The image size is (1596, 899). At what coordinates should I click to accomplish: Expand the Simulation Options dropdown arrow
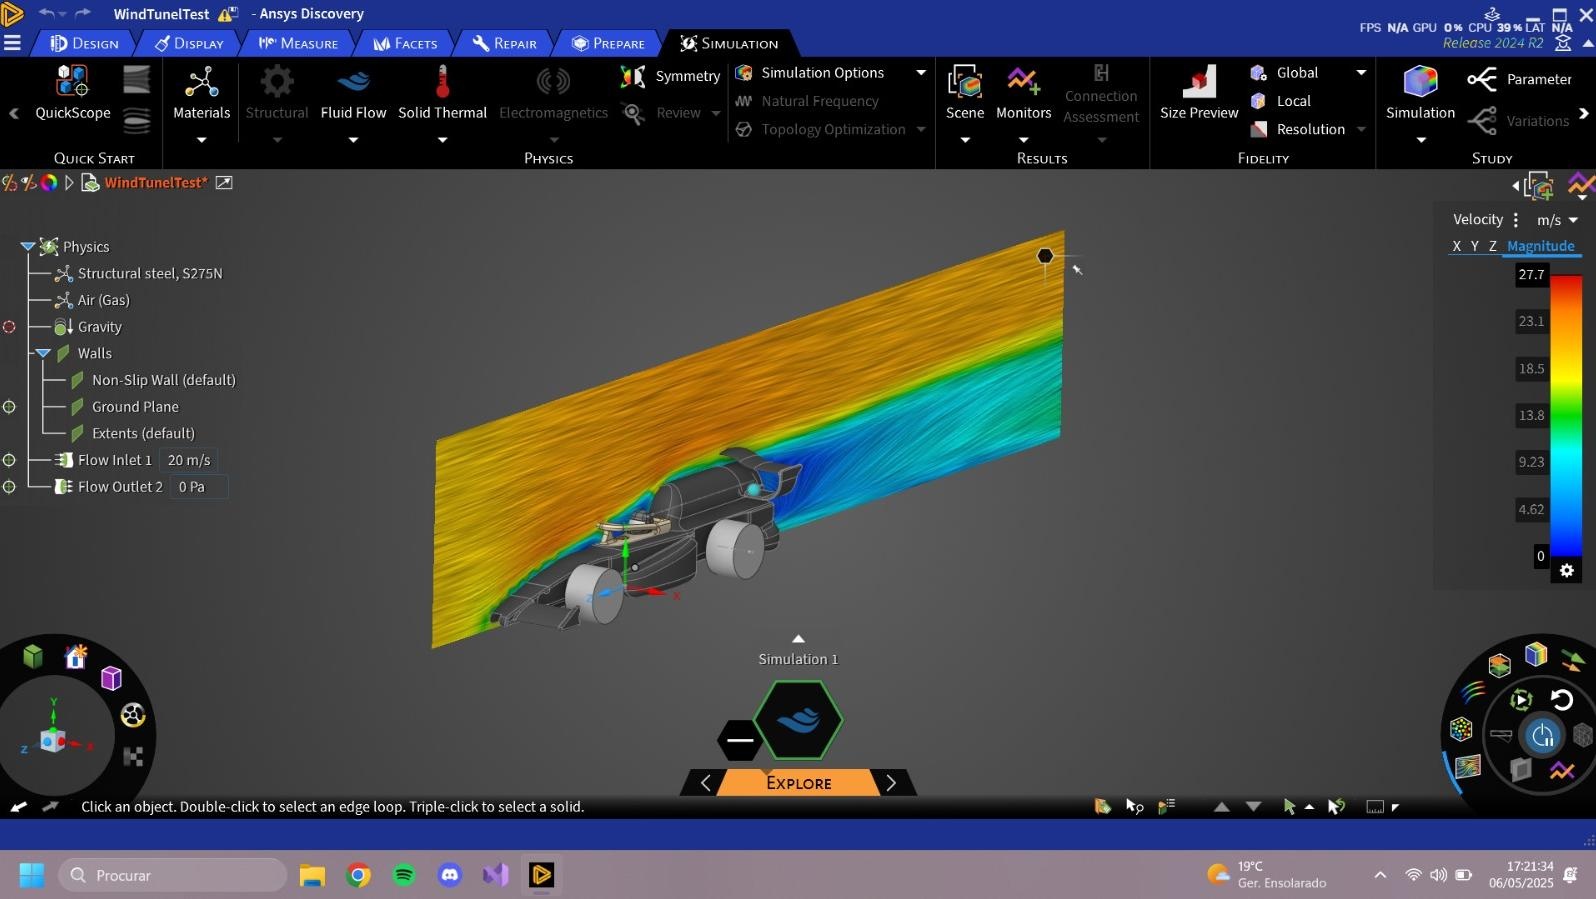(x=921, y=73)
